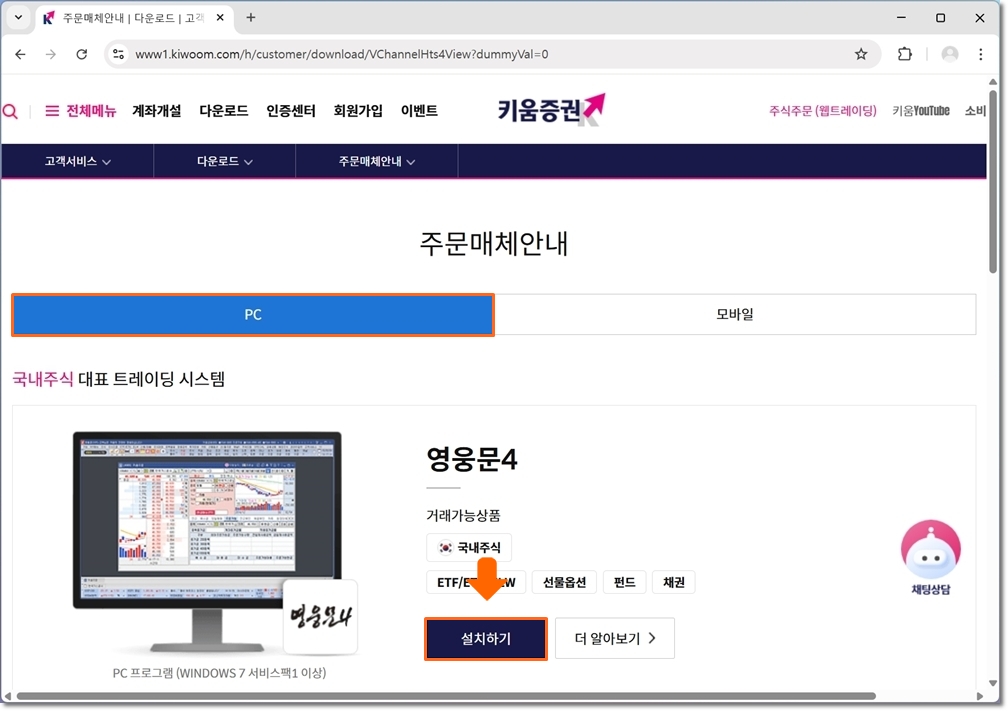1008x711 pixels.
Task: Click the PC 프로그램 system requirement caption
Action: (219, 673)
